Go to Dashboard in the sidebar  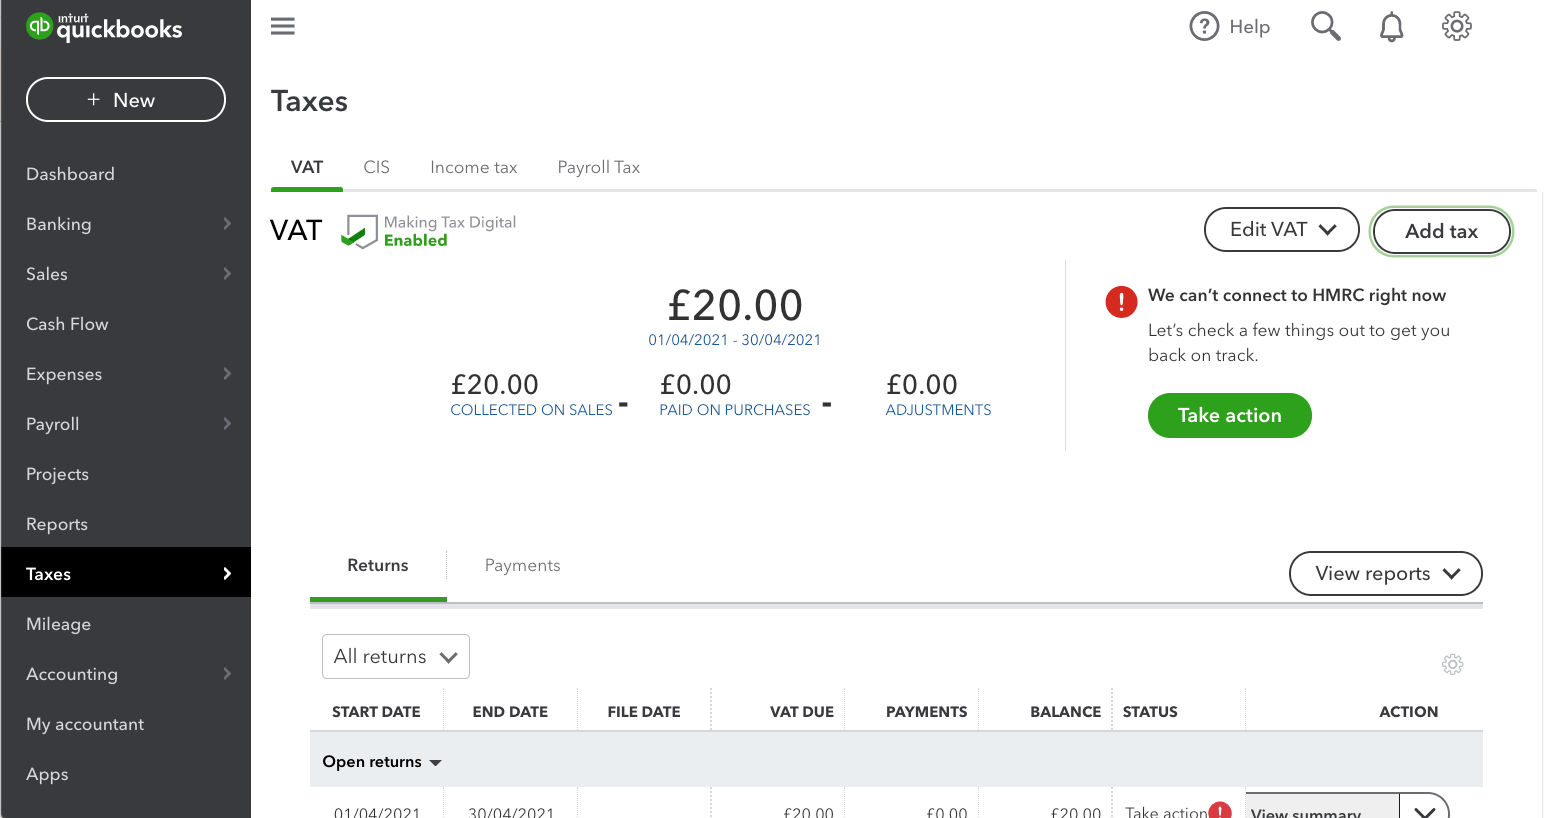click(x=70, y=174)
